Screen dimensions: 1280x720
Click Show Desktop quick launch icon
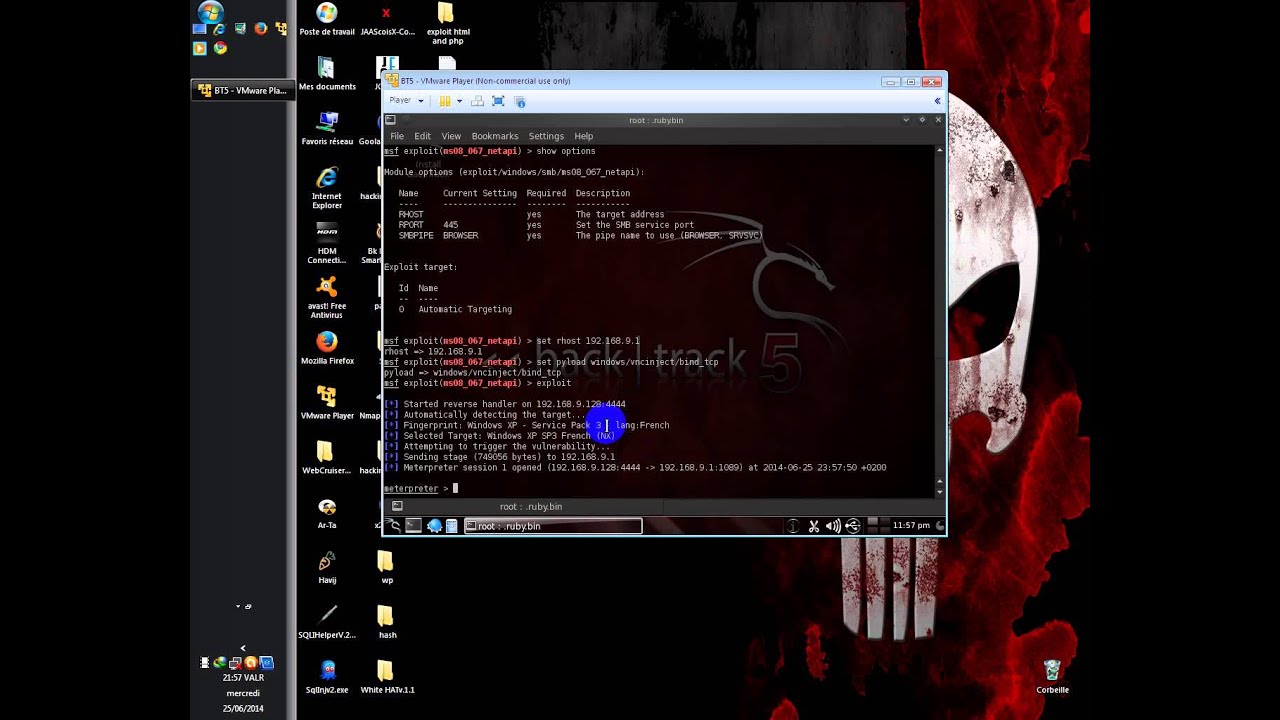199,29
